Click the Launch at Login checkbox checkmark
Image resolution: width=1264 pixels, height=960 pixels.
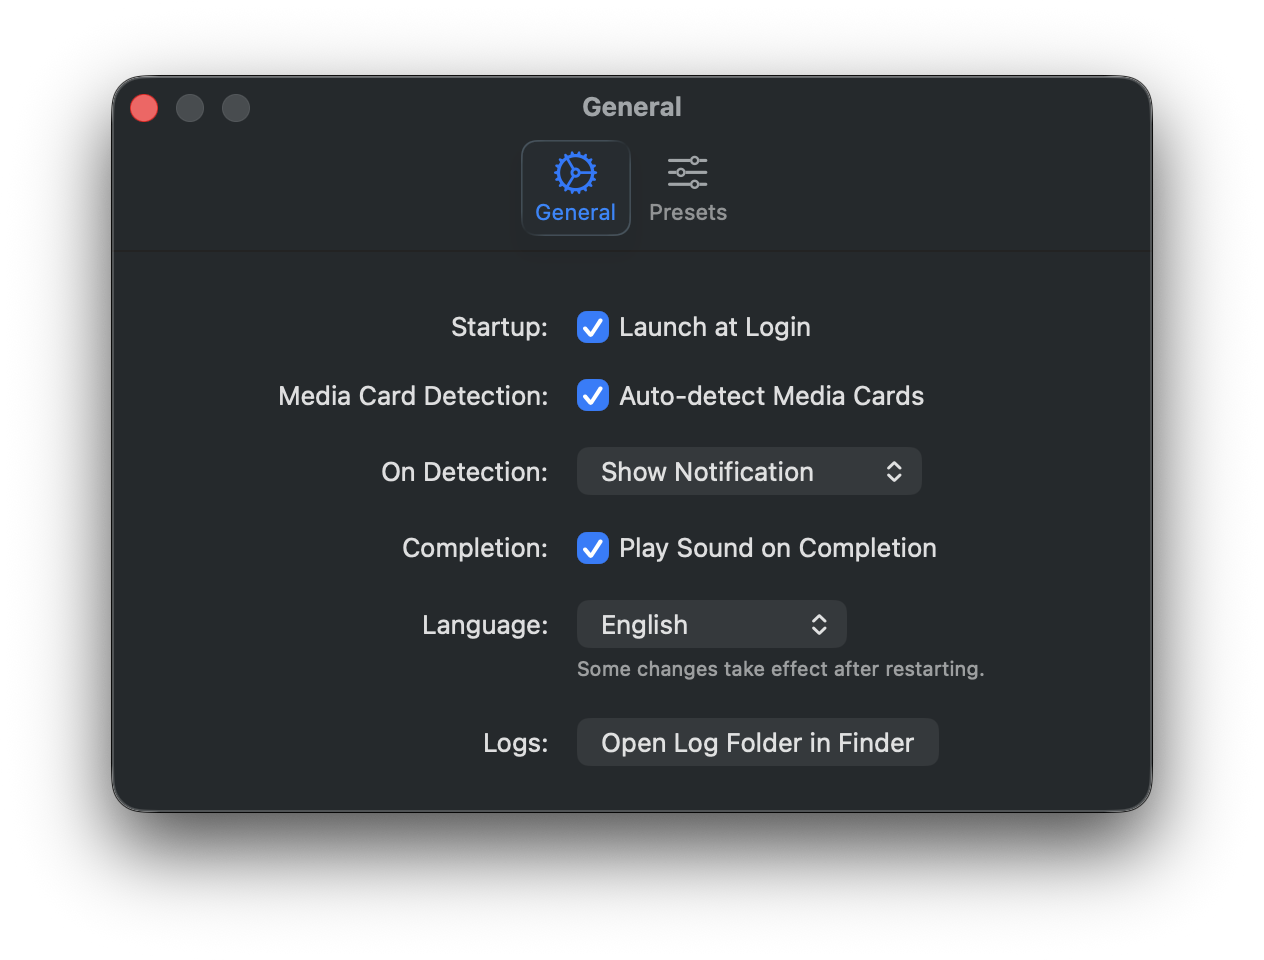tap(593, 327)
